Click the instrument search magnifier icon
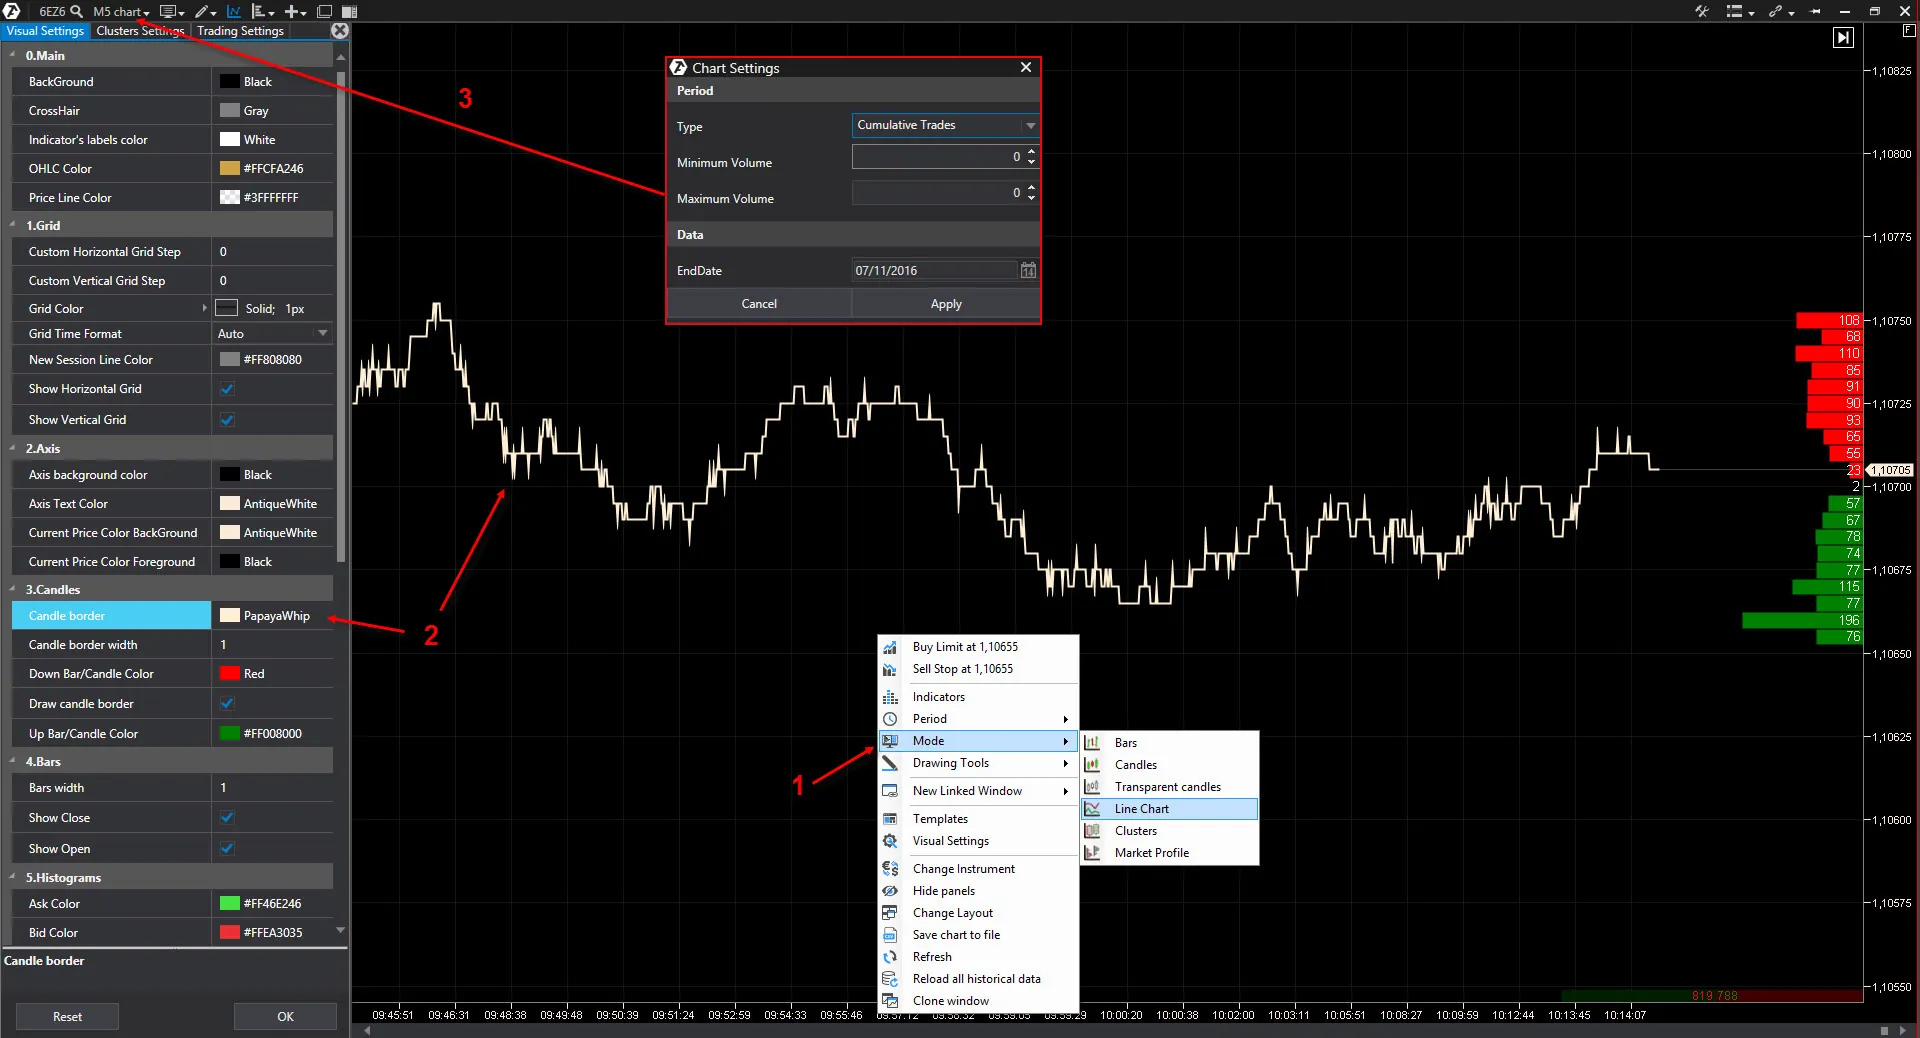 point(76,12)
